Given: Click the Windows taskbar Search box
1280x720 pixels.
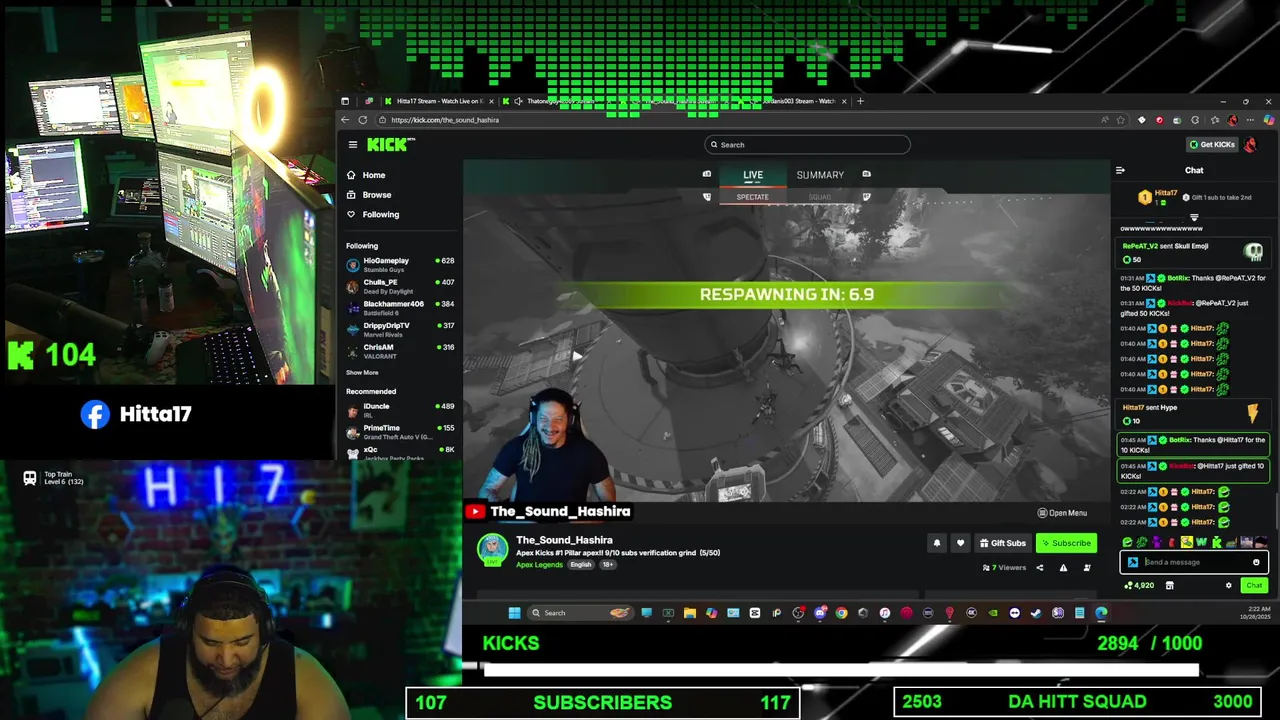Looking at the screenshot, I should tap(580, 613).
